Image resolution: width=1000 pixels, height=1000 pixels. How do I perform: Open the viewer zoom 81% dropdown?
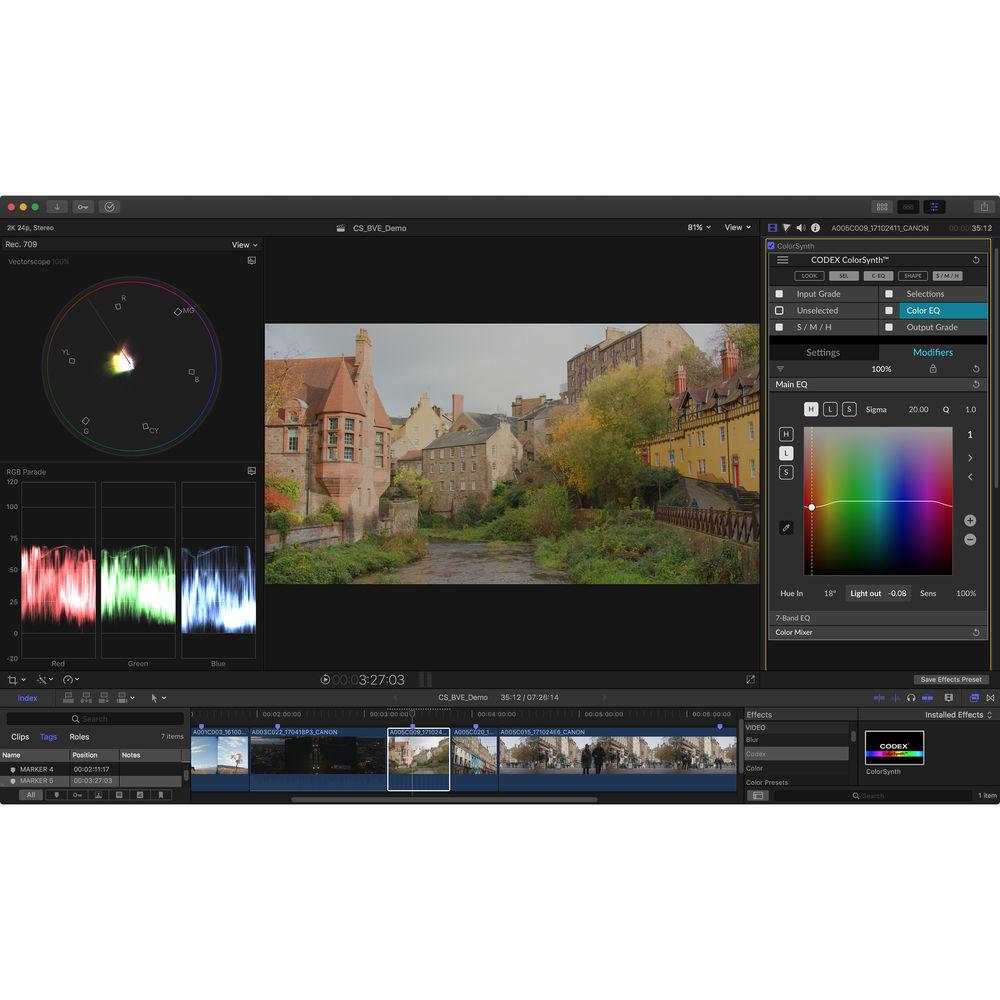[x=699, y=228]
